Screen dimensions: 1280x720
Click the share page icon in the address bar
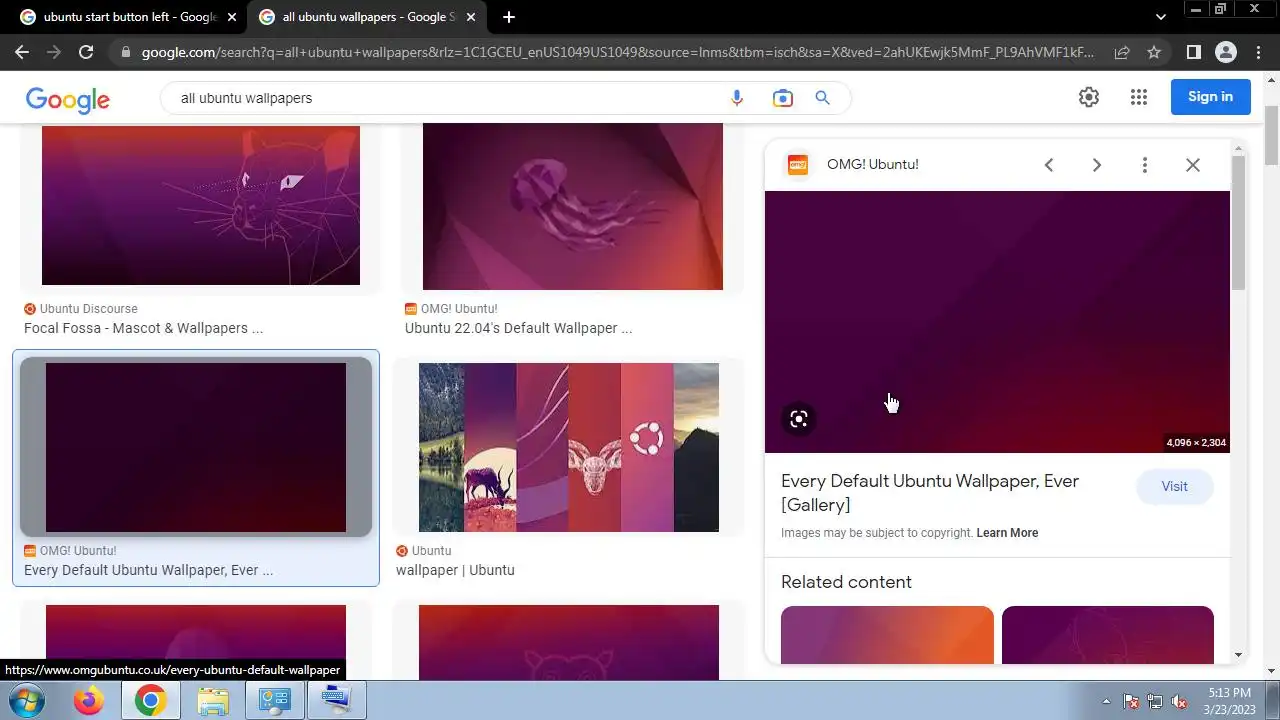click(x=1122, y=52)
